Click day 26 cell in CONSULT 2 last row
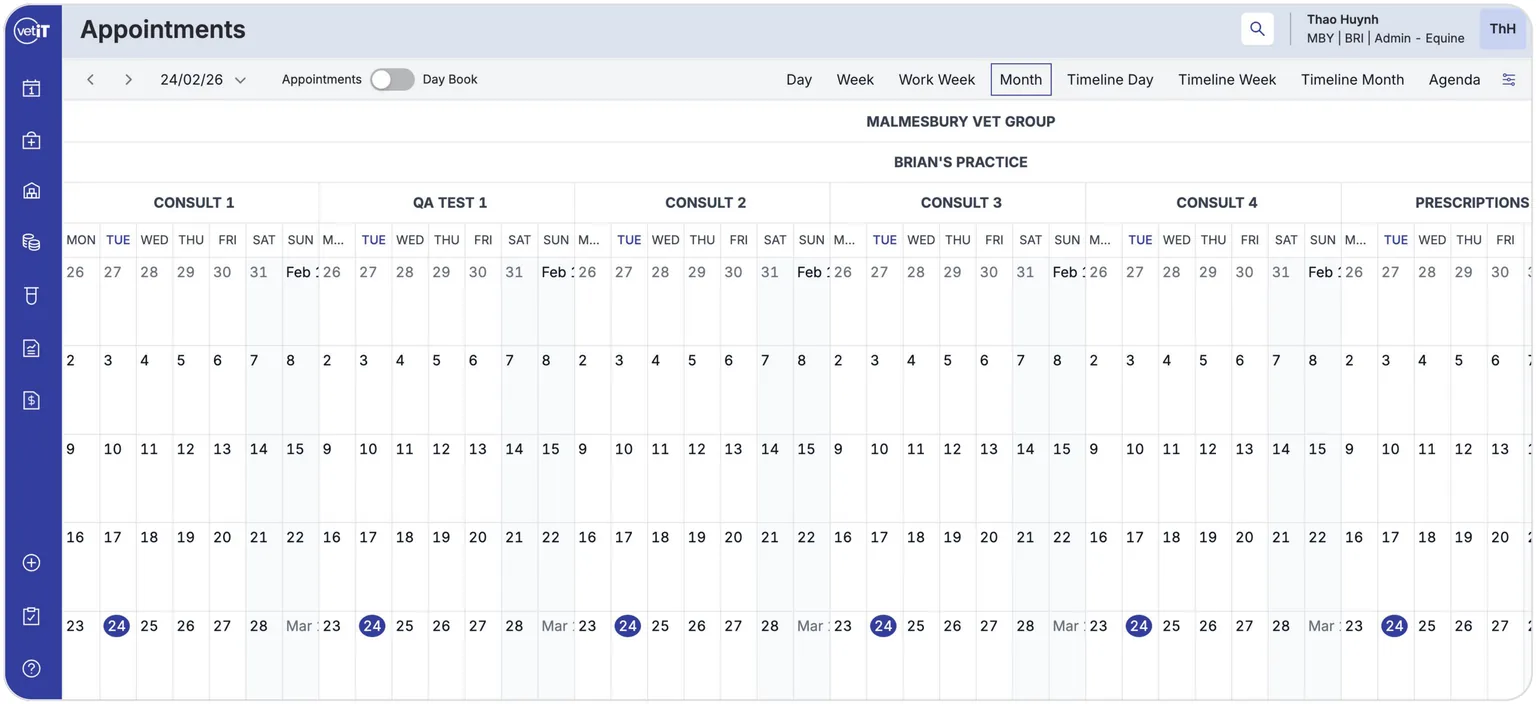 pyautogui.click(x=702, y=655)
